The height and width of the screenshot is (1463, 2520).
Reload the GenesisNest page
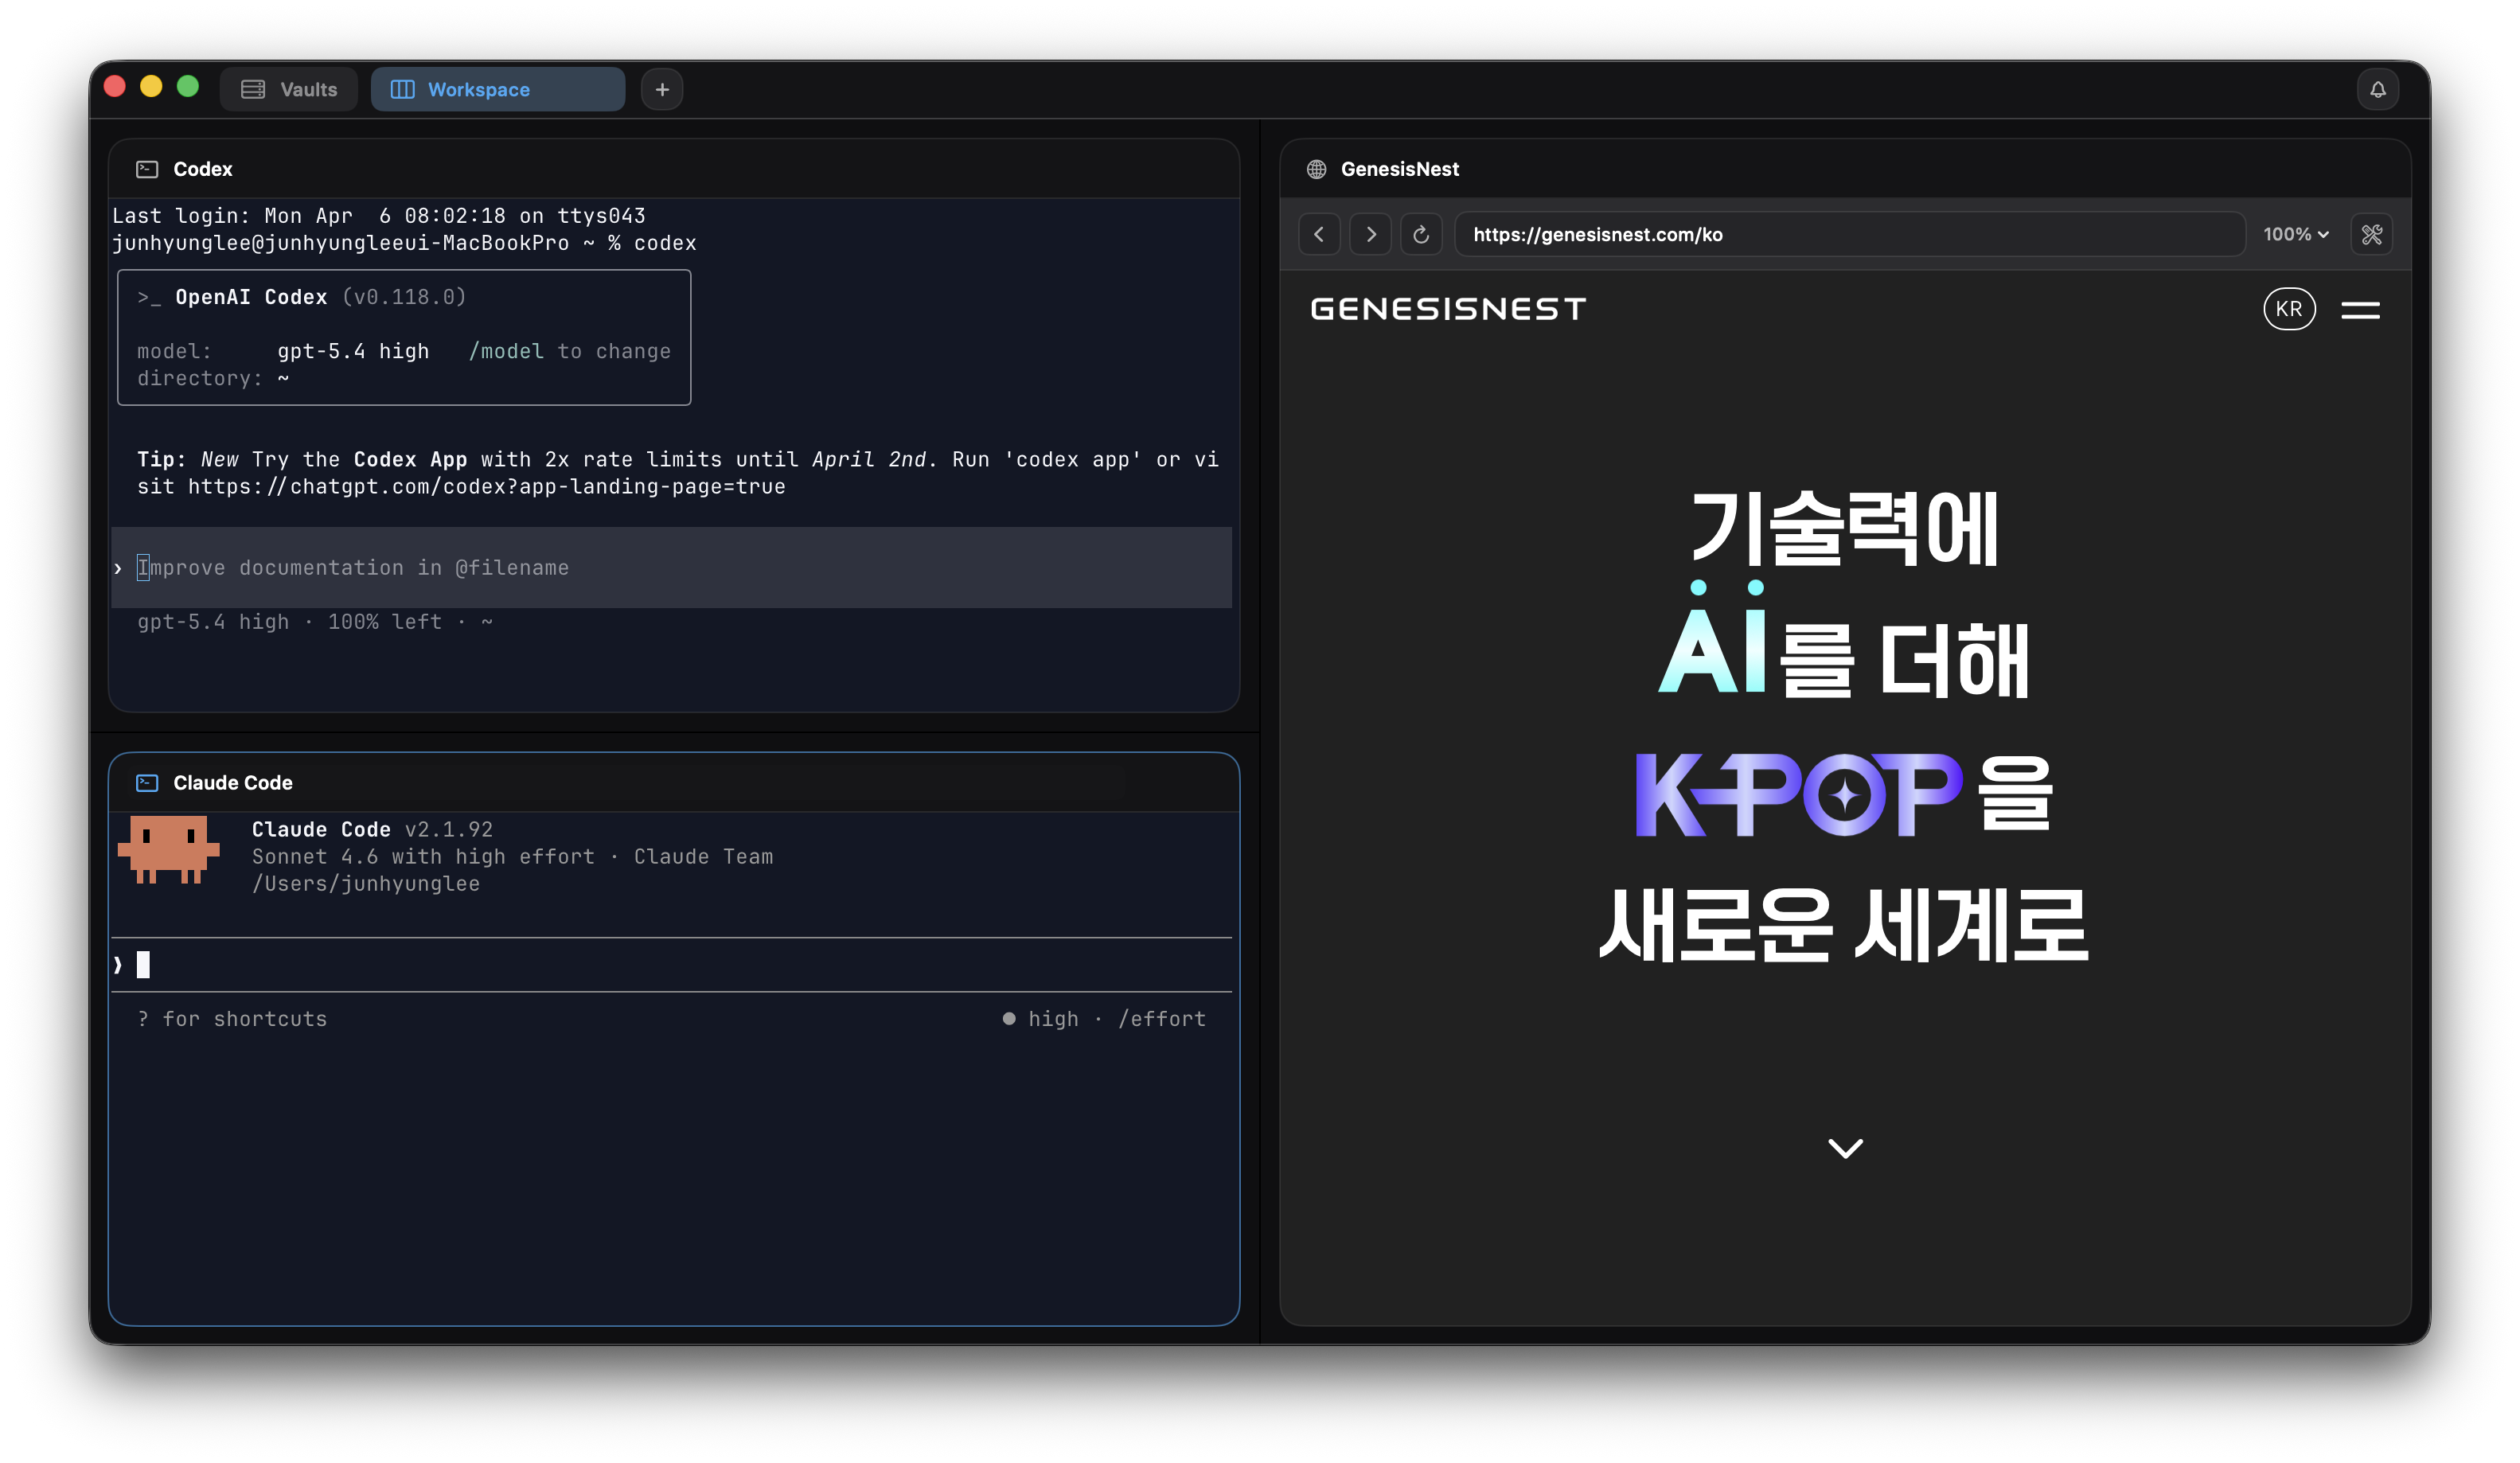pyautogui.click(x=1421, y=234)
